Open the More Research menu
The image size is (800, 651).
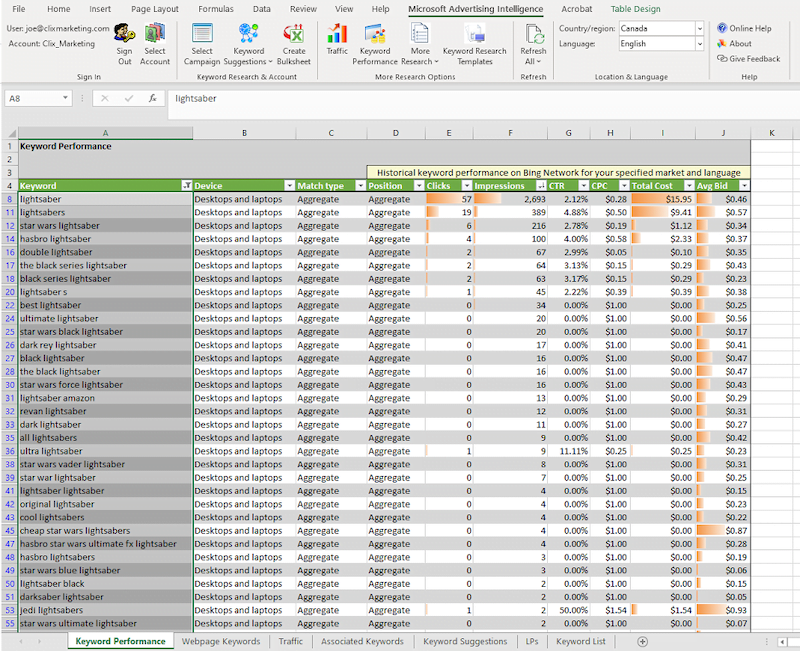(420, 44)
